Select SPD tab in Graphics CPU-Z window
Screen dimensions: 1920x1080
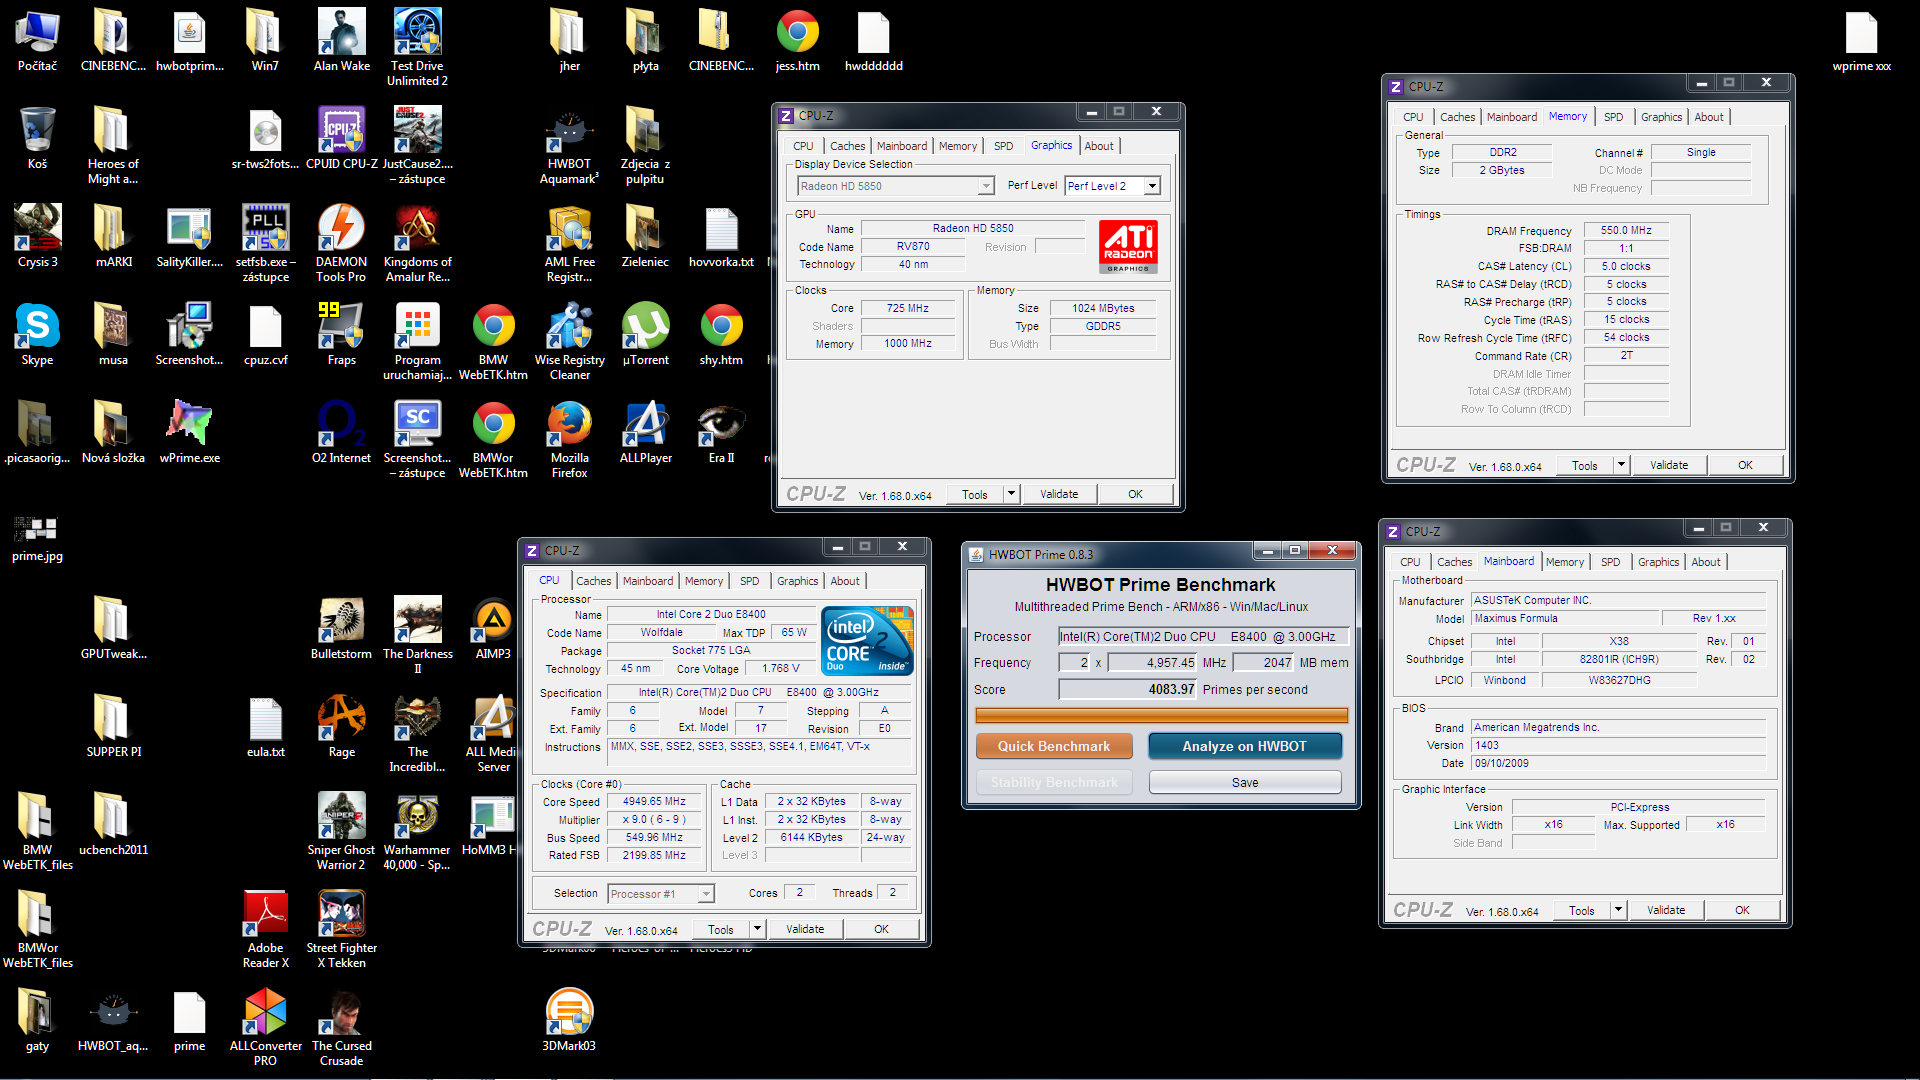click(x=1003, y=146)
